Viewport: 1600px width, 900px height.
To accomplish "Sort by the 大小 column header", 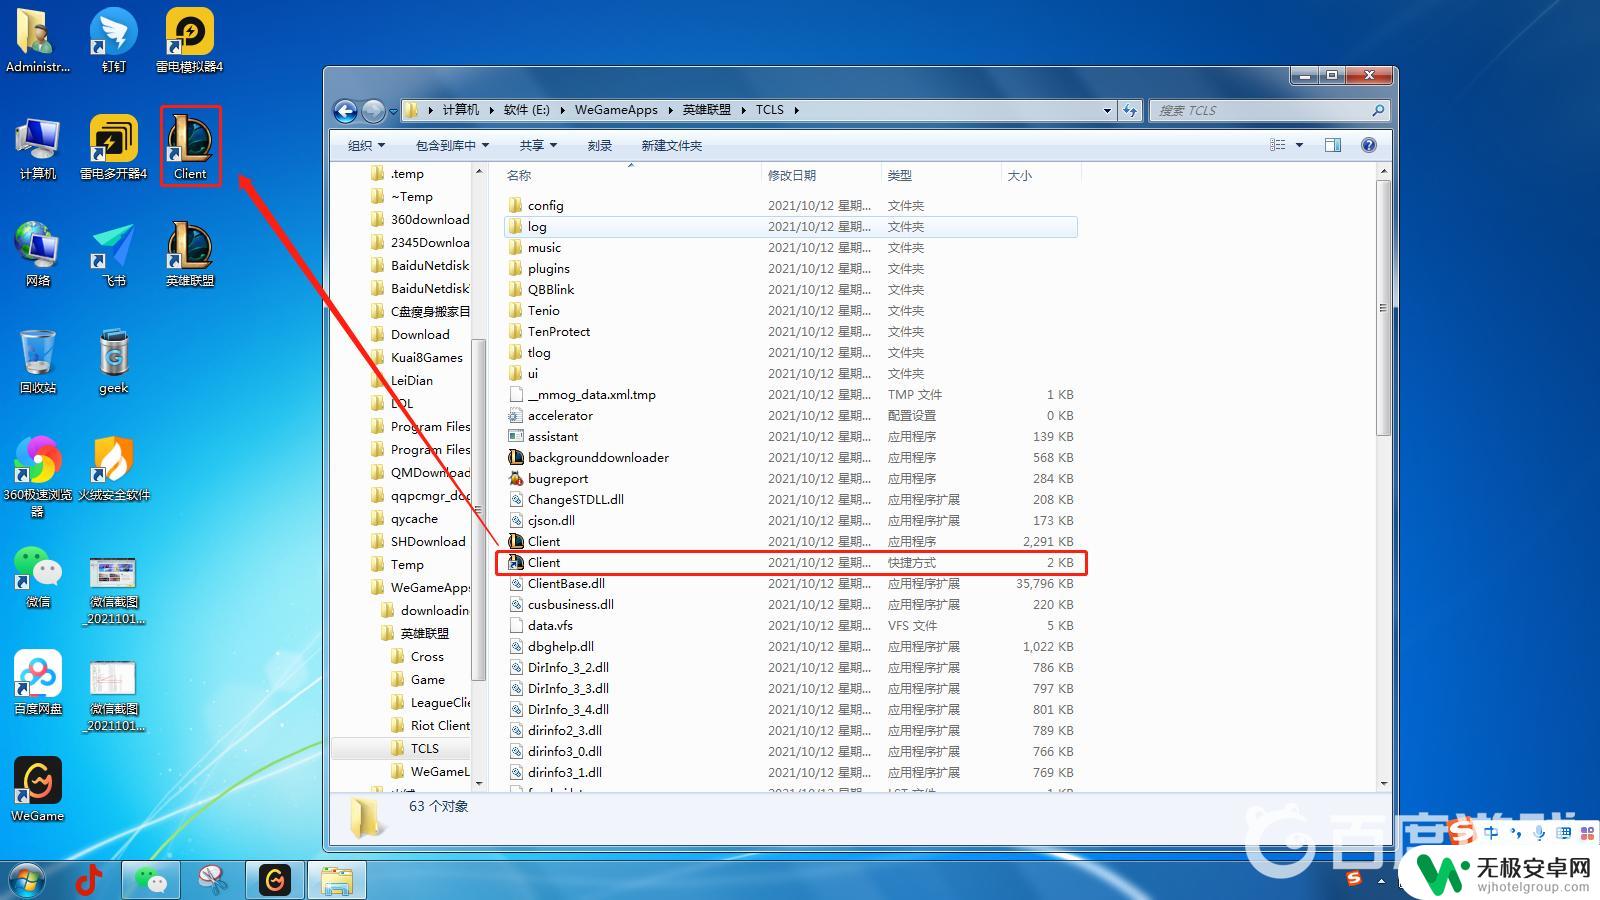I will coord(1041,175).
